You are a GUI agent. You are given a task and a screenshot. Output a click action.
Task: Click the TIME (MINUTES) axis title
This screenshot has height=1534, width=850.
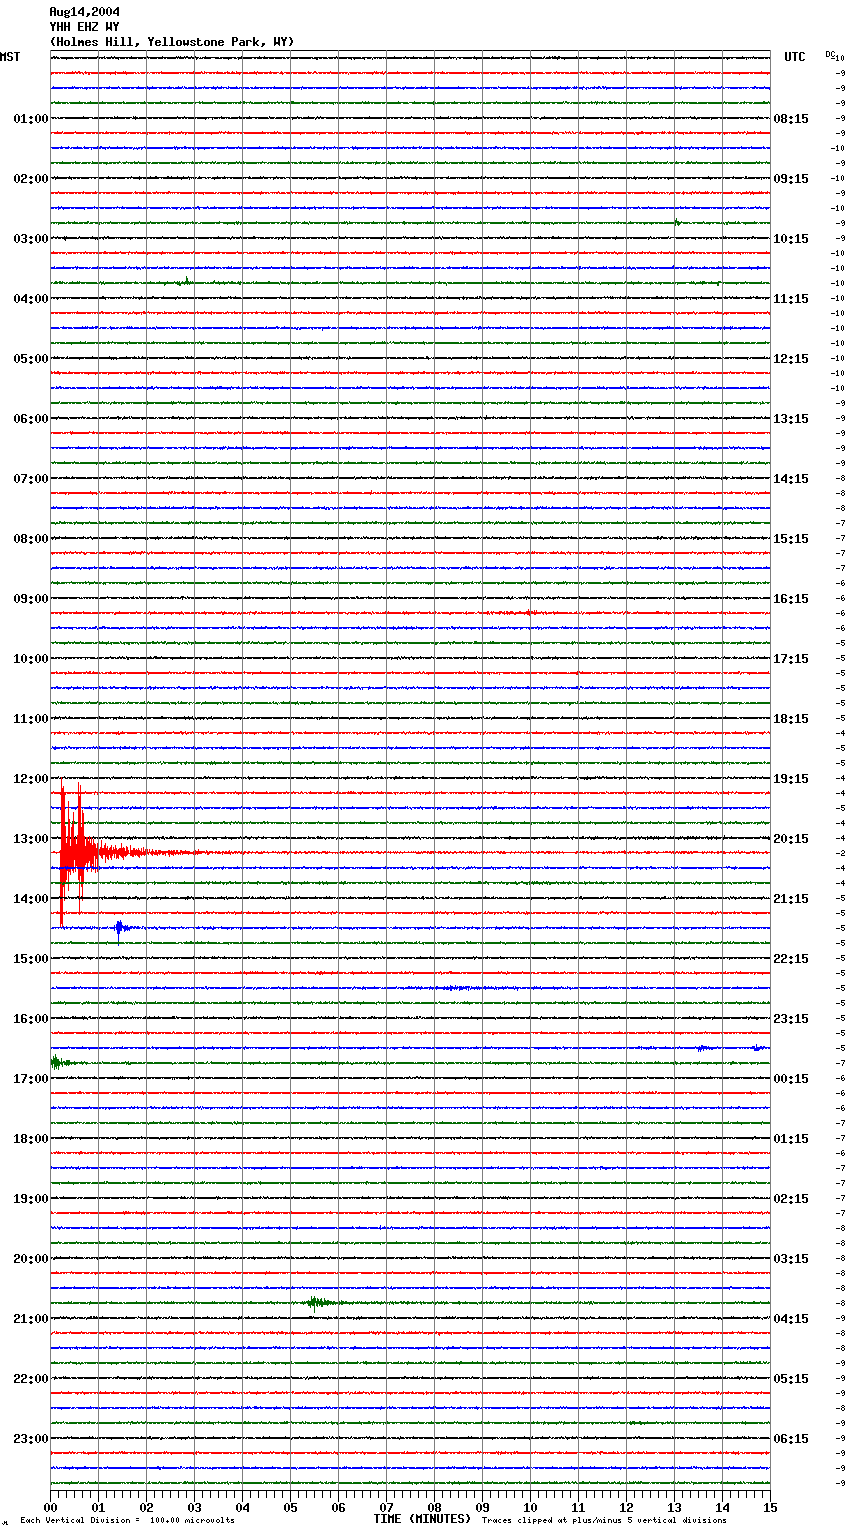422,1519
